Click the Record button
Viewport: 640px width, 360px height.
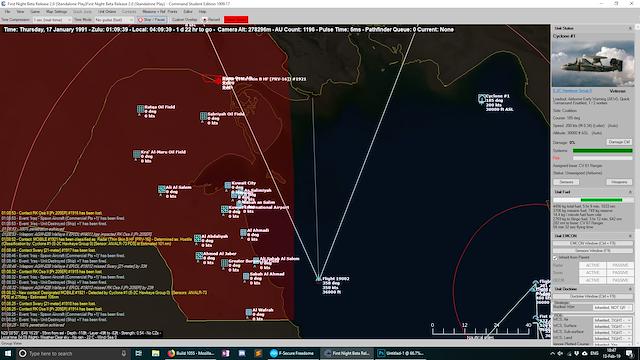tap(211, 20)
